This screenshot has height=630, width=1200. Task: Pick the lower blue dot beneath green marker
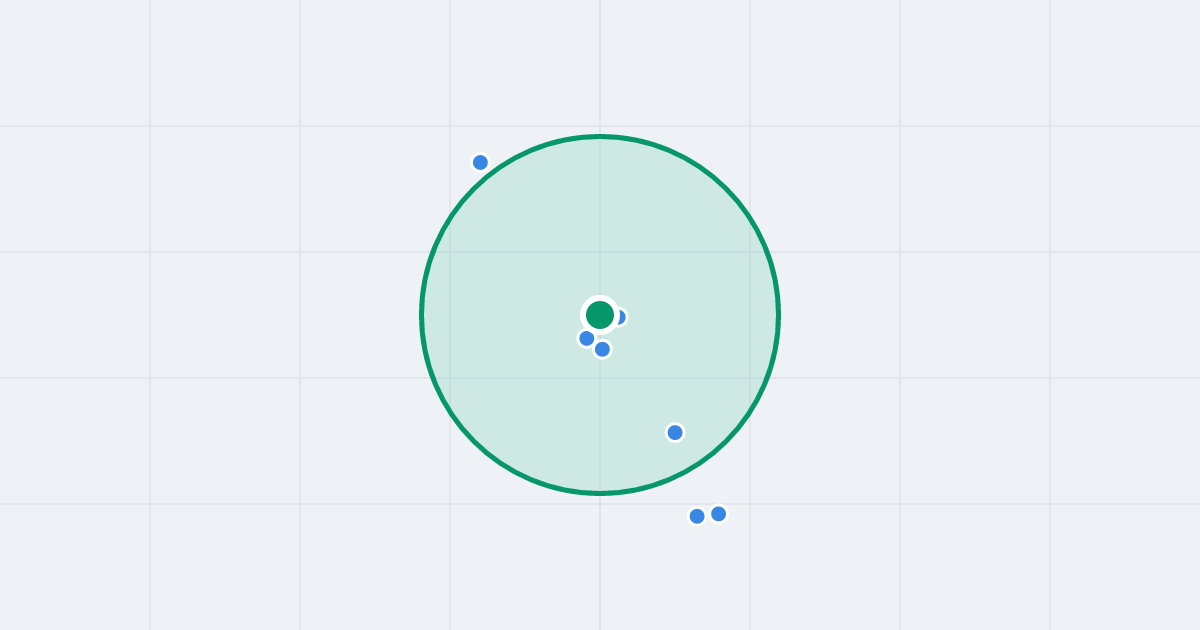coord(602,349)
